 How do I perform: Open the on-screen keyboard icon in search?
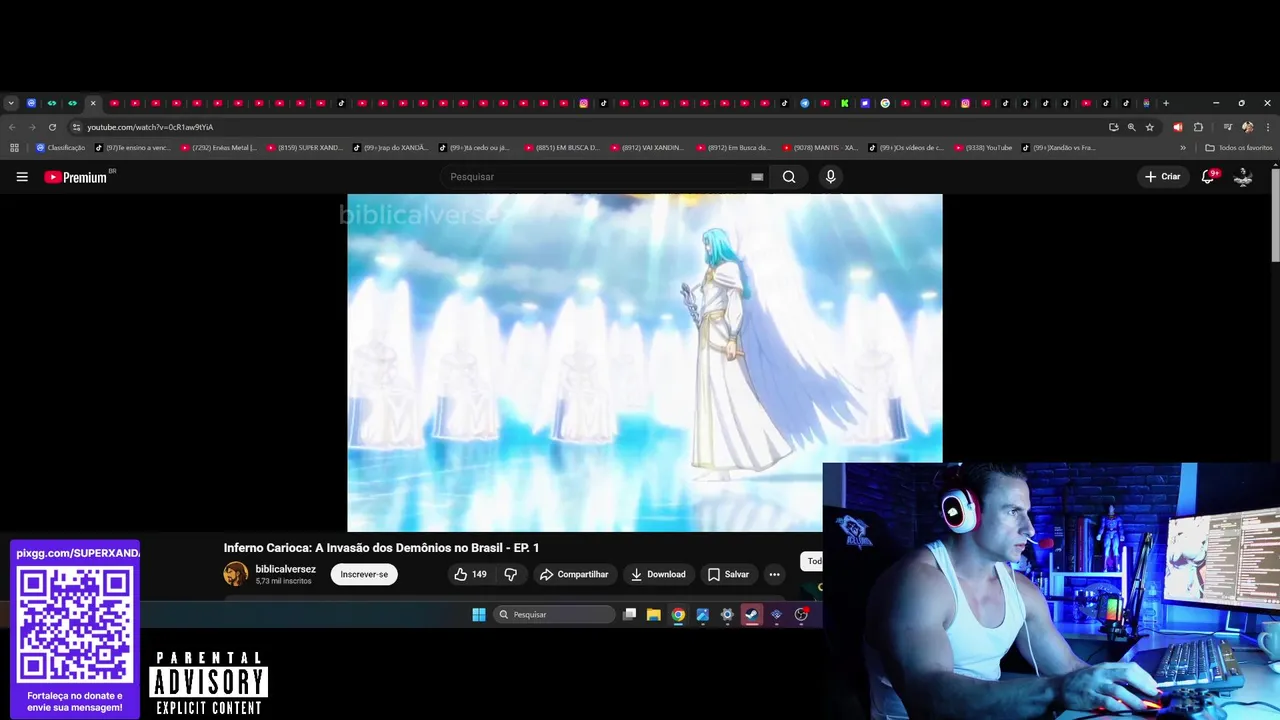click(757, 177)
